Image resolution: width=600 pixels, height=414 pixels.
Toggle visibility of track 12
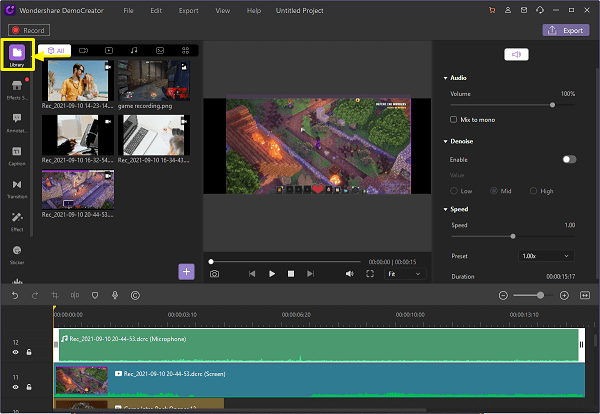click(16, 352)
